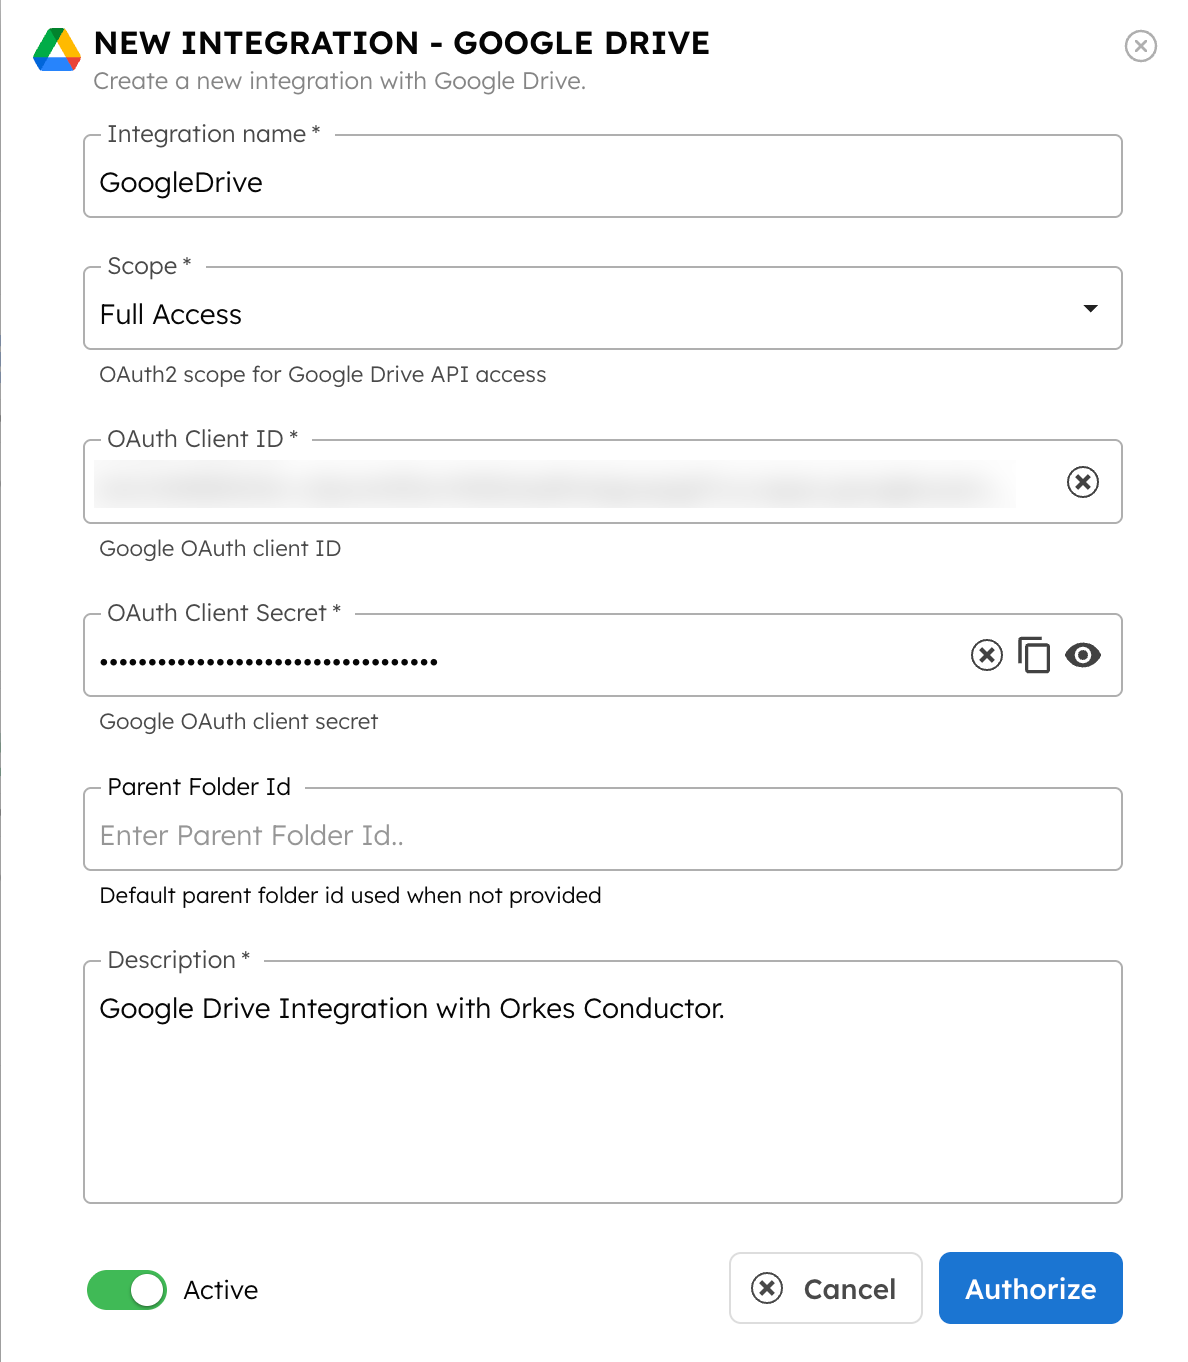Click 'Default parent folder id used when not provided'
This screenshot has width=1188, height=1362.
(x=350, y=896)
